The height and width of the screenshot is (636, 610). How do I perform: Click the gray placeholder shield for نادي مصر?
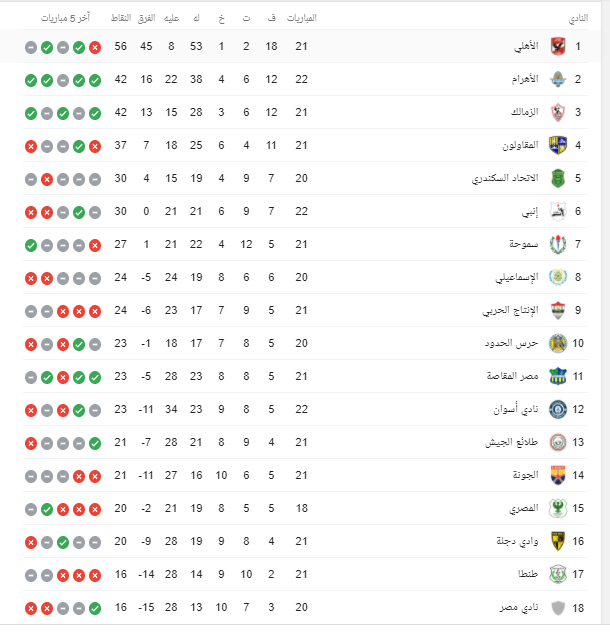coord(558,608)
